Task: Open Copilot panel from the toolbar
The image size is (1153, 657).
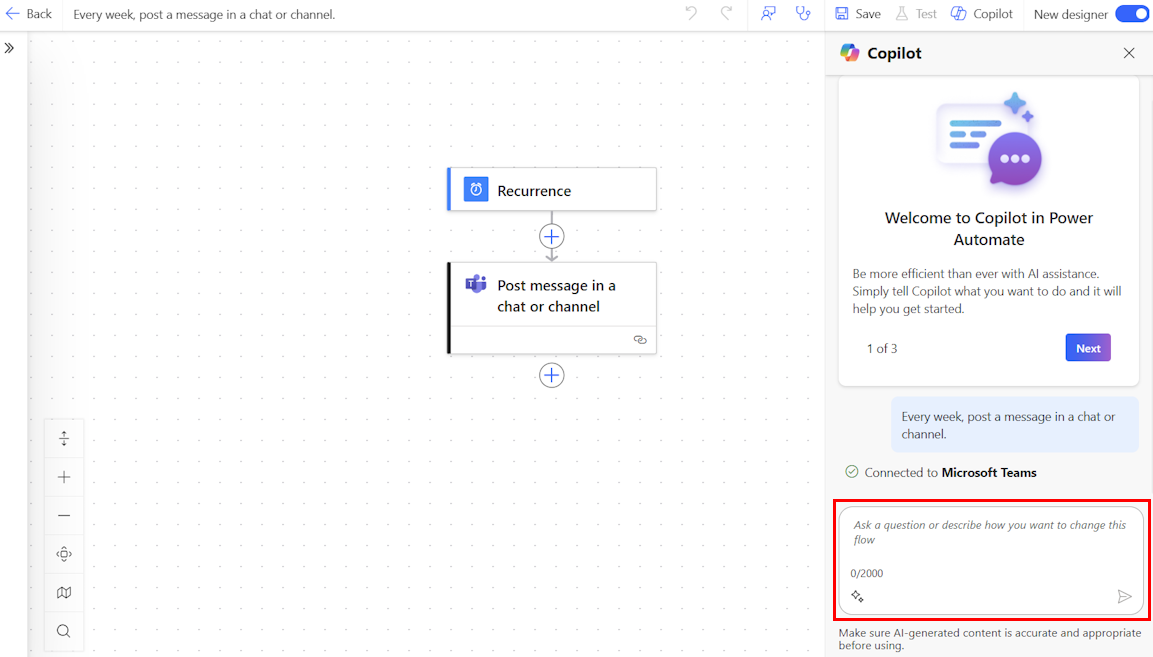Action: (981, 13)
